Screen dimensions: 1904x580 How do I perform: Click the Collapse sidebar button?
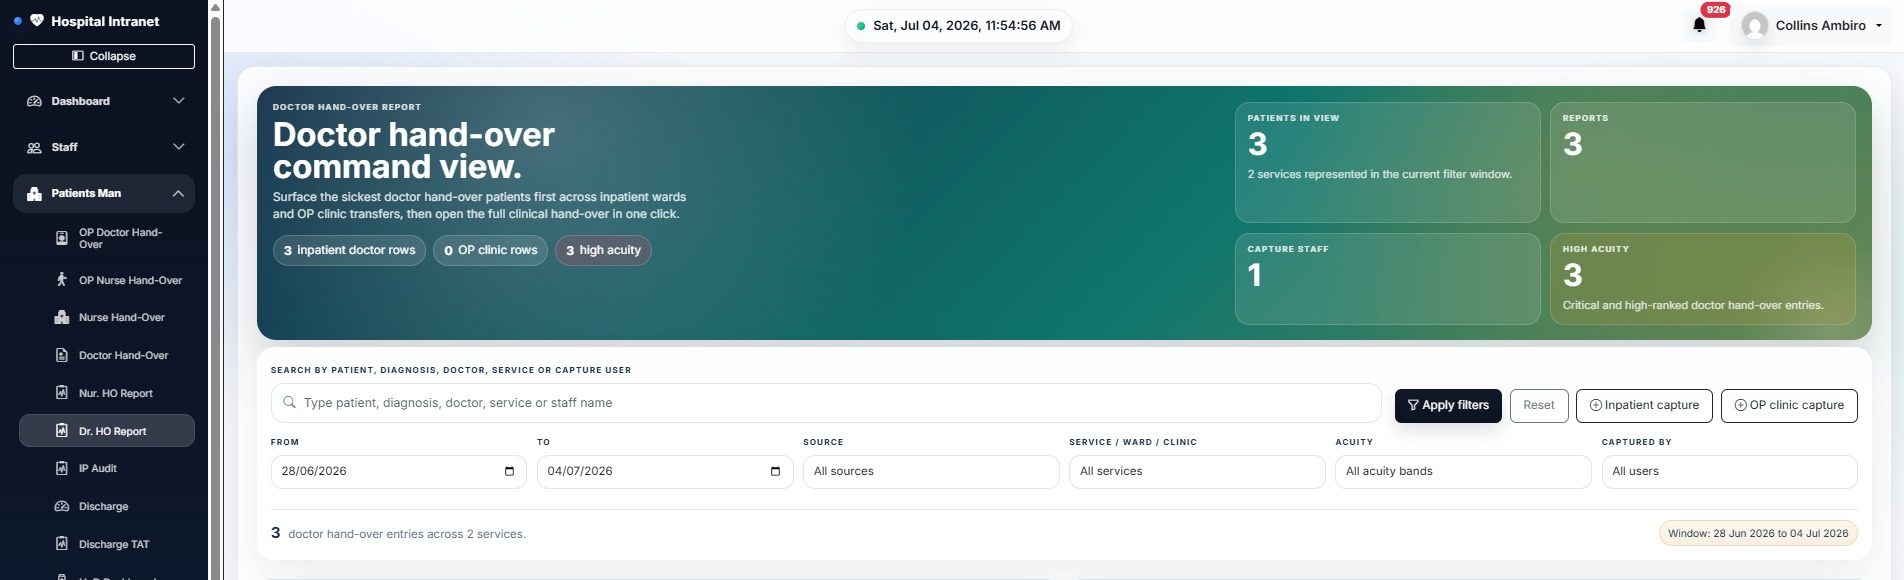click(x=104, y=56)
